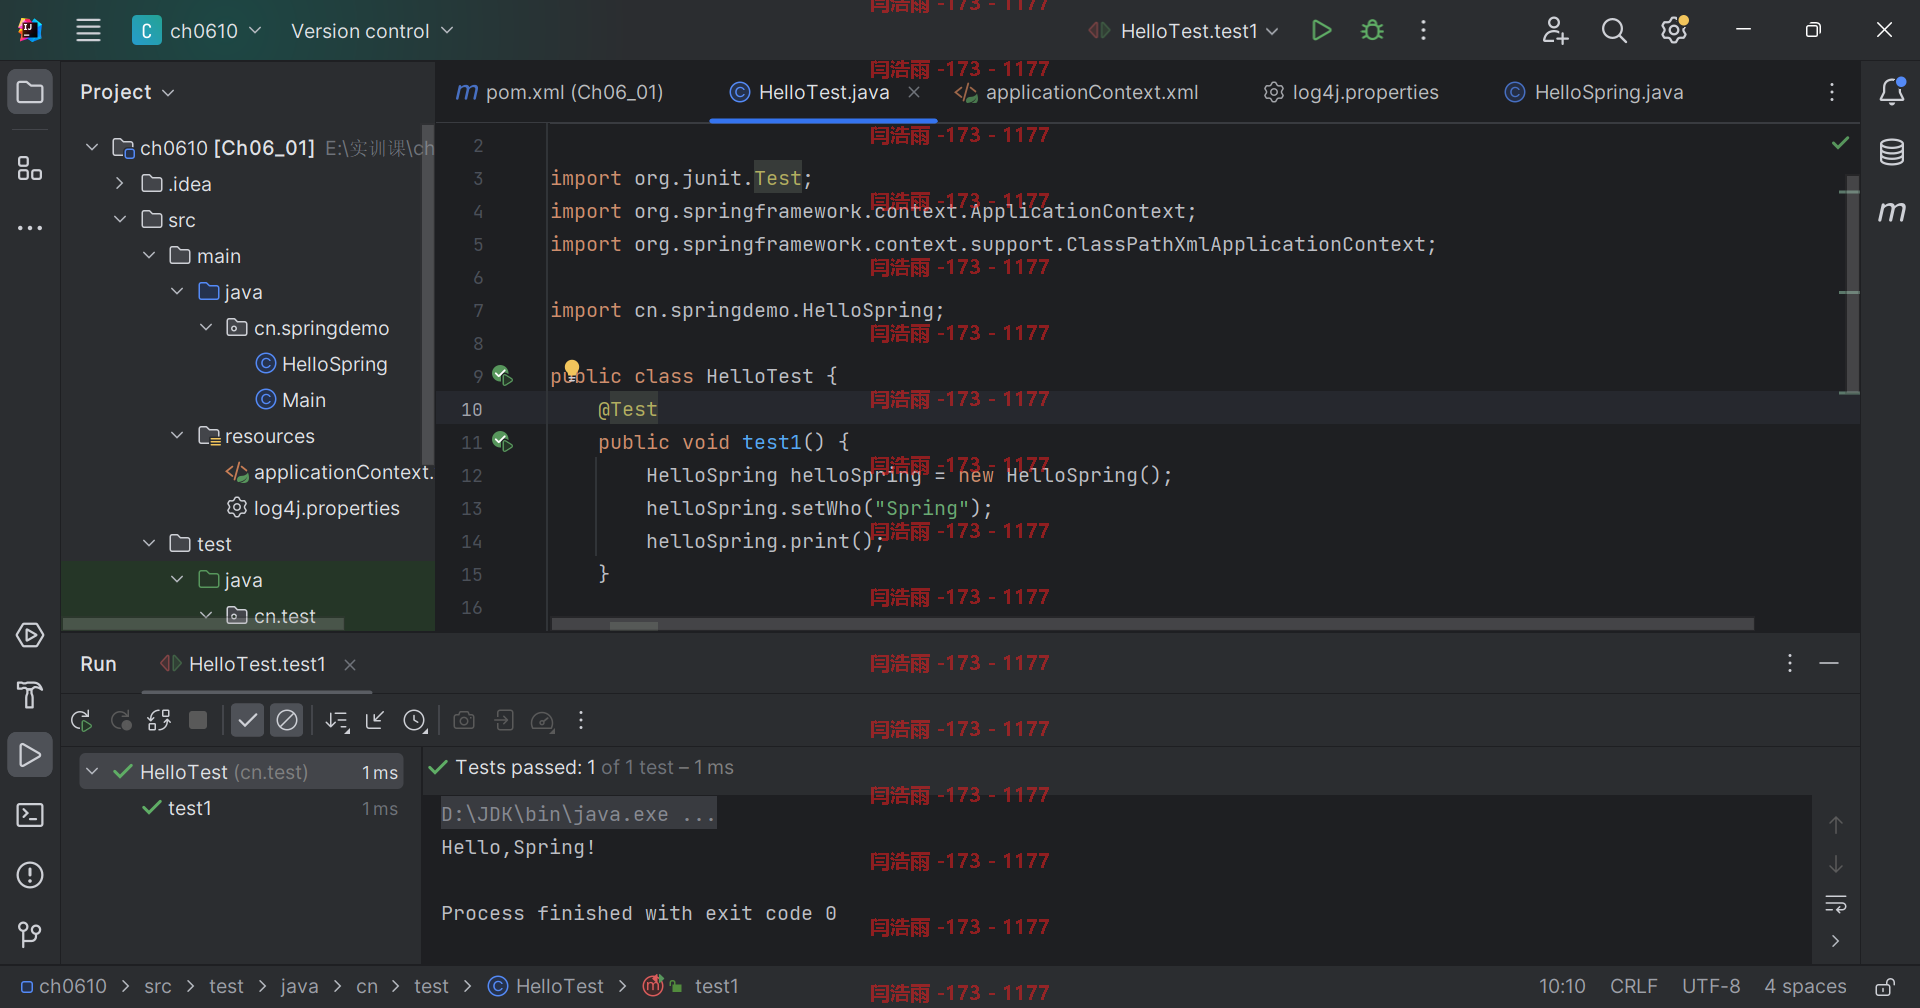The height and width of the screenshot is (1008, 1920).
Task: Collapse the main folder
Action: pyautogui.click(x=149, y=256)
